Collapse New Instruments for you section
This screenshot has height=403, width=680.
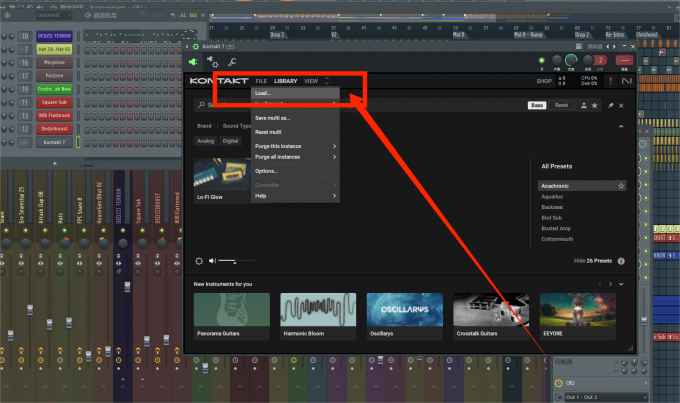[621, 284]
